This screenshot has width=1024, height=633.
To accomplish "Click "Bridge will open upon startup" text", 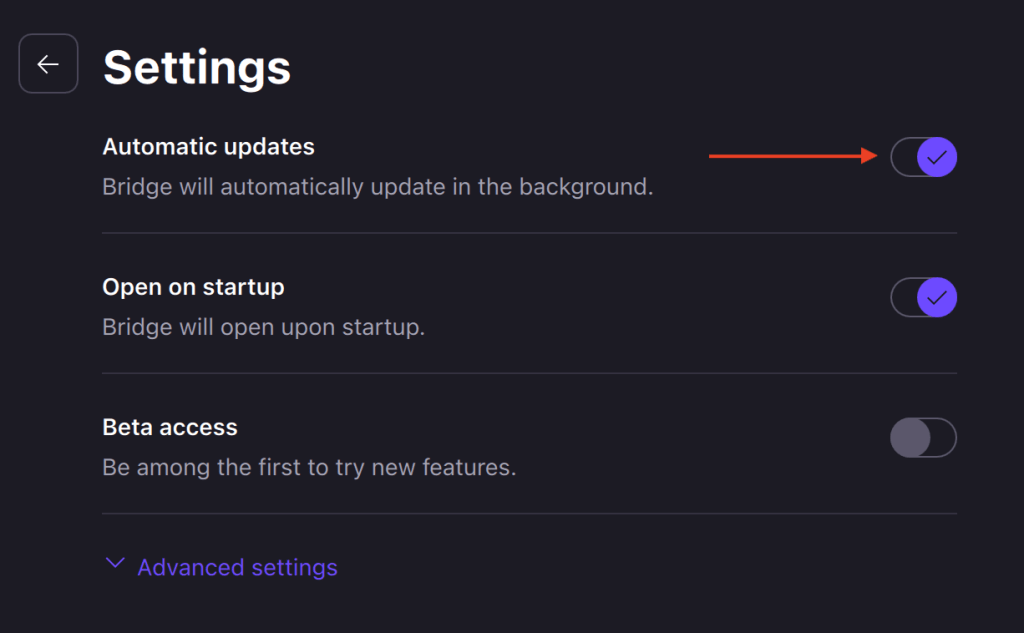I will 263,327.
